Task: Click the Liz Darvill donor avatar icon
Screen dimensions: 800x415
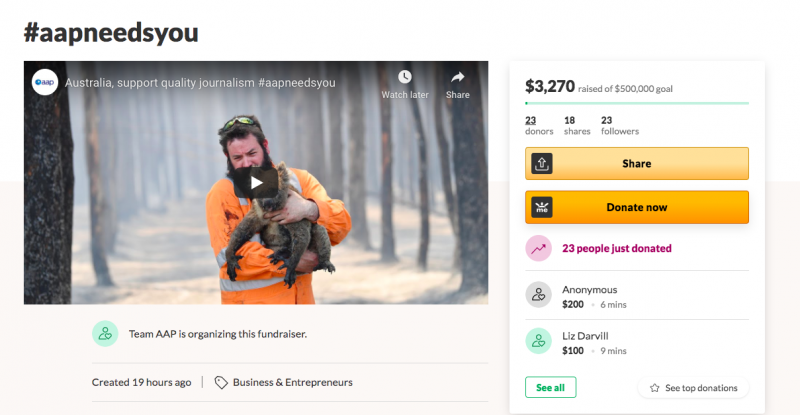Action: 539,342
